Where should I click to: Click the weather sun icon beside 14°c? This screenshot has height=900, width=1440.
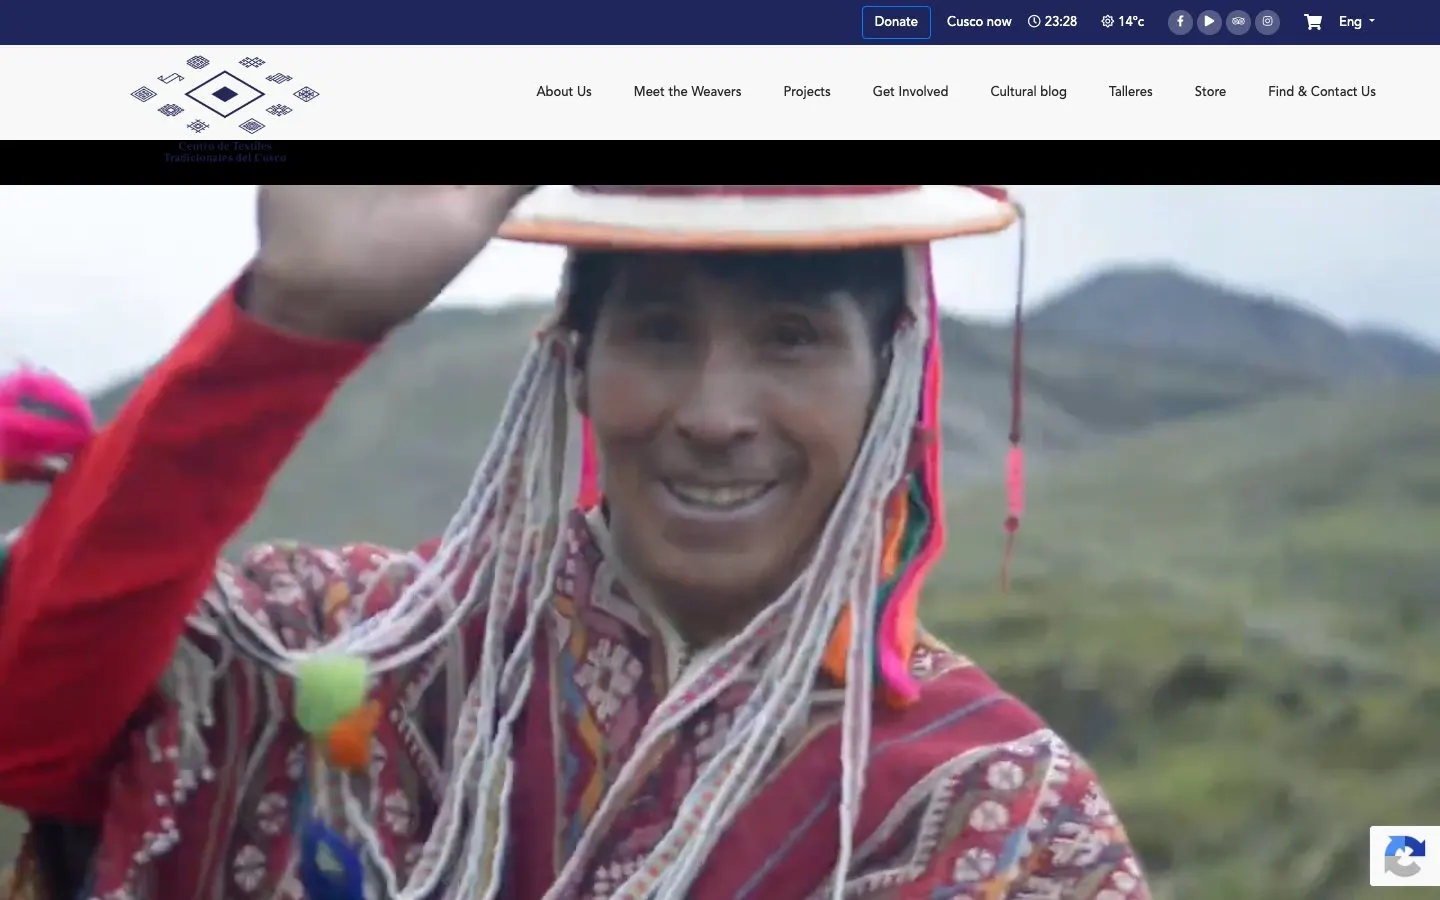[x=1107, y=21]
